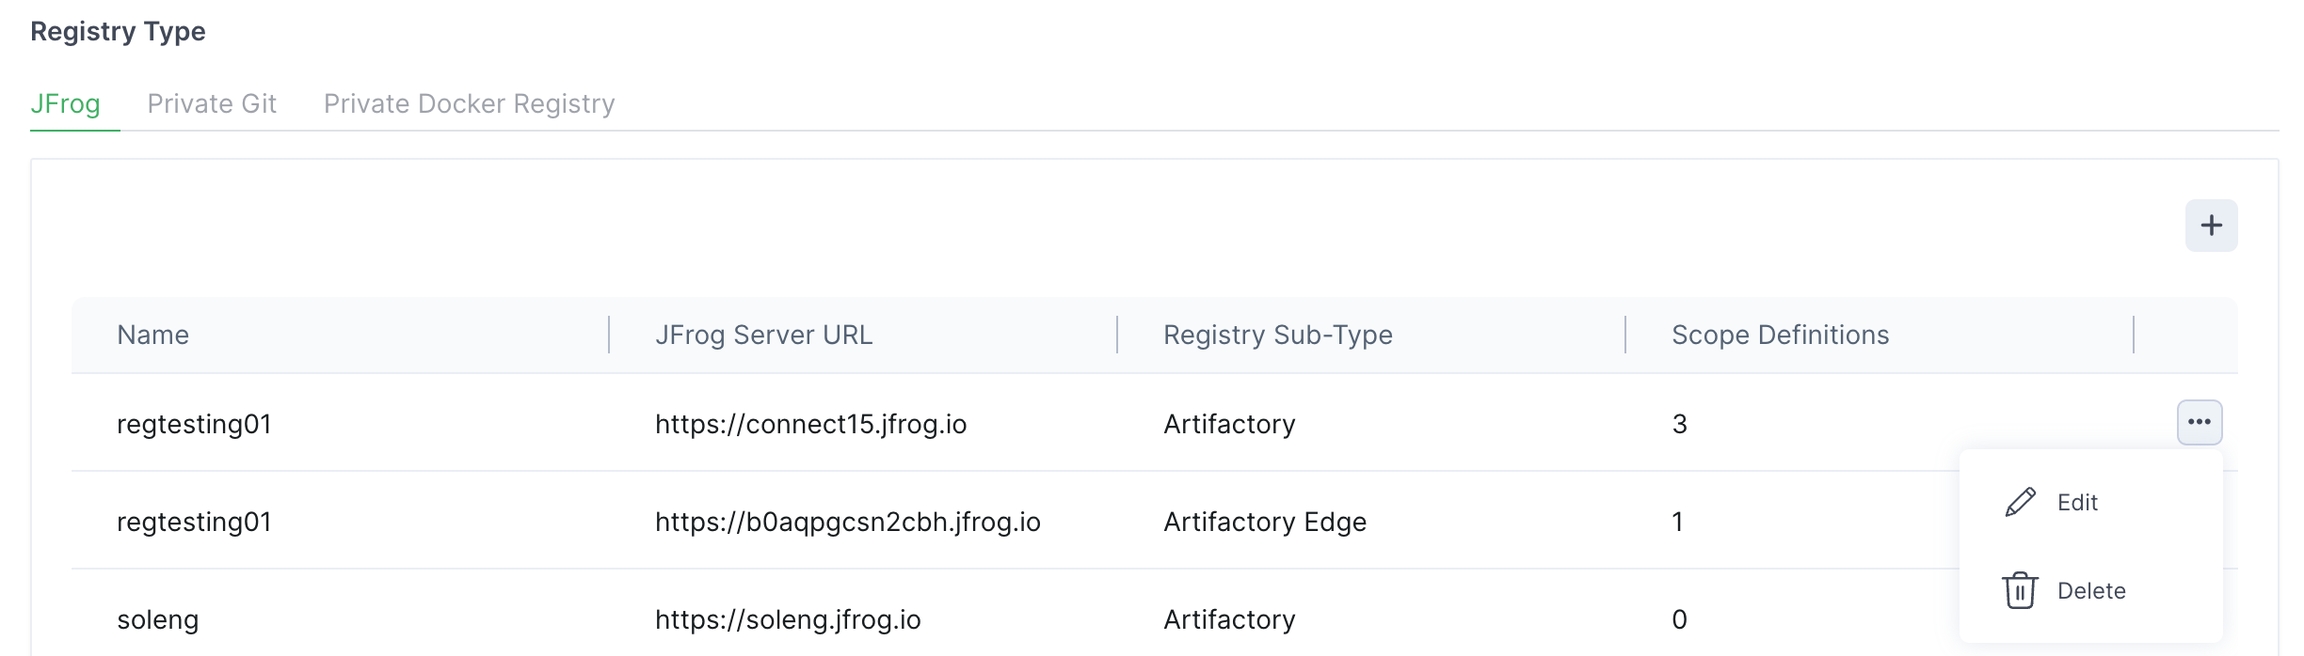Click the trash Delete icon

click(x=2019, y=590)
